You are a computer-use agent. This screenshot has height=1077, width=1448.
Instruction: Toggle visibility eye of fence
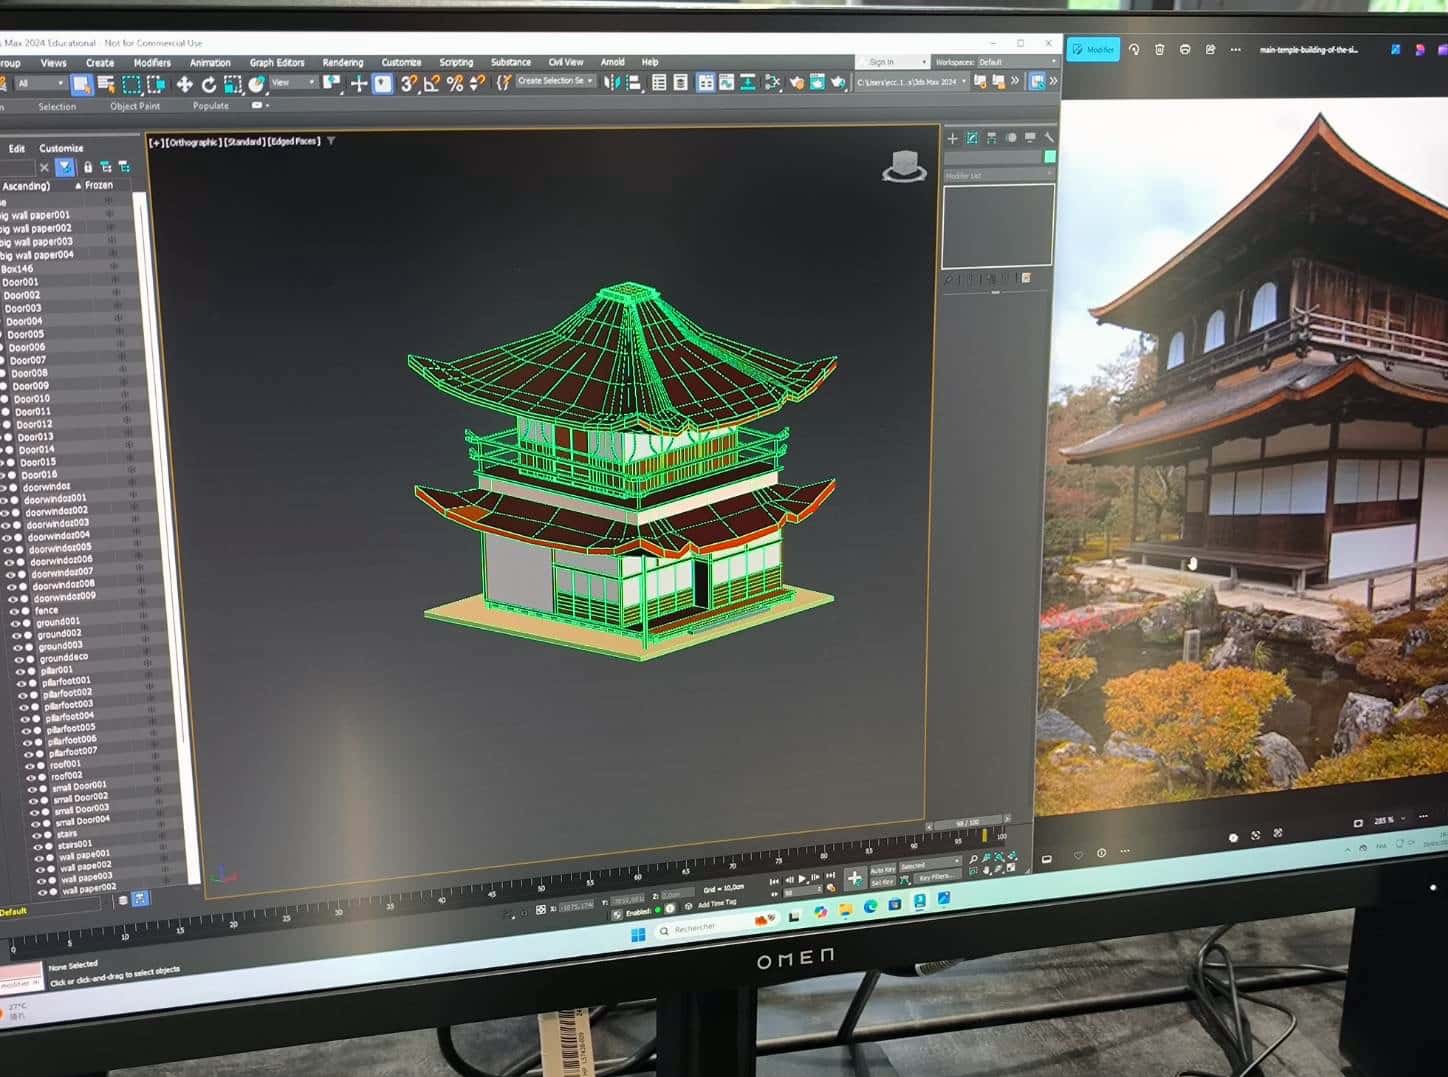[x=12, y=610]
